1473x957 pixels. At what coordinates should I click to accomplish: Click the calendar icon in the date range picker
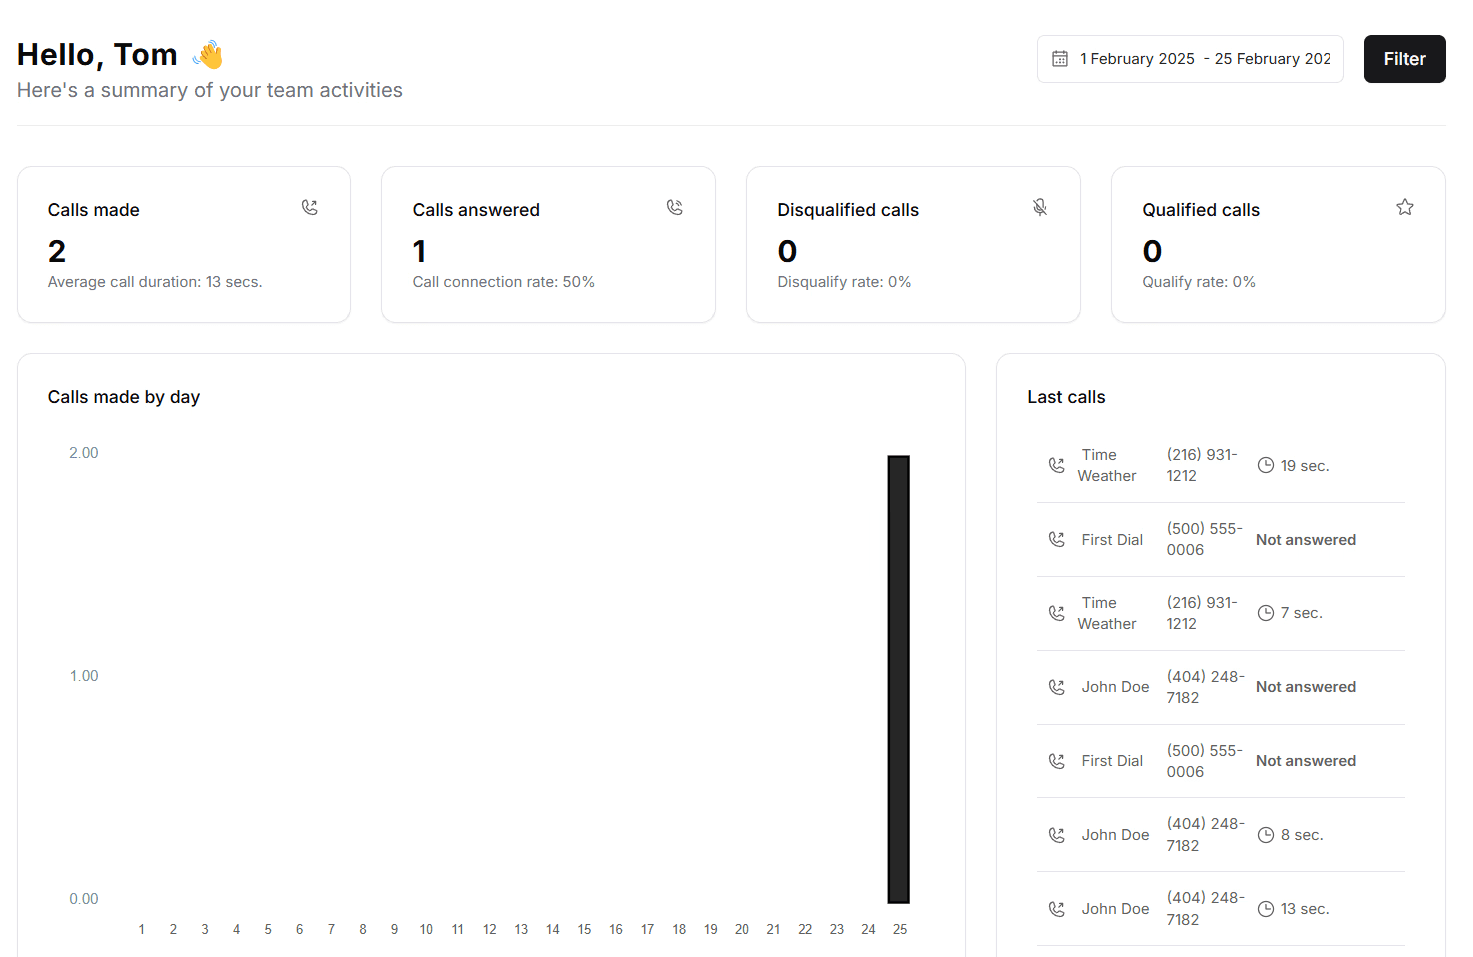(x=1059, y=58)
